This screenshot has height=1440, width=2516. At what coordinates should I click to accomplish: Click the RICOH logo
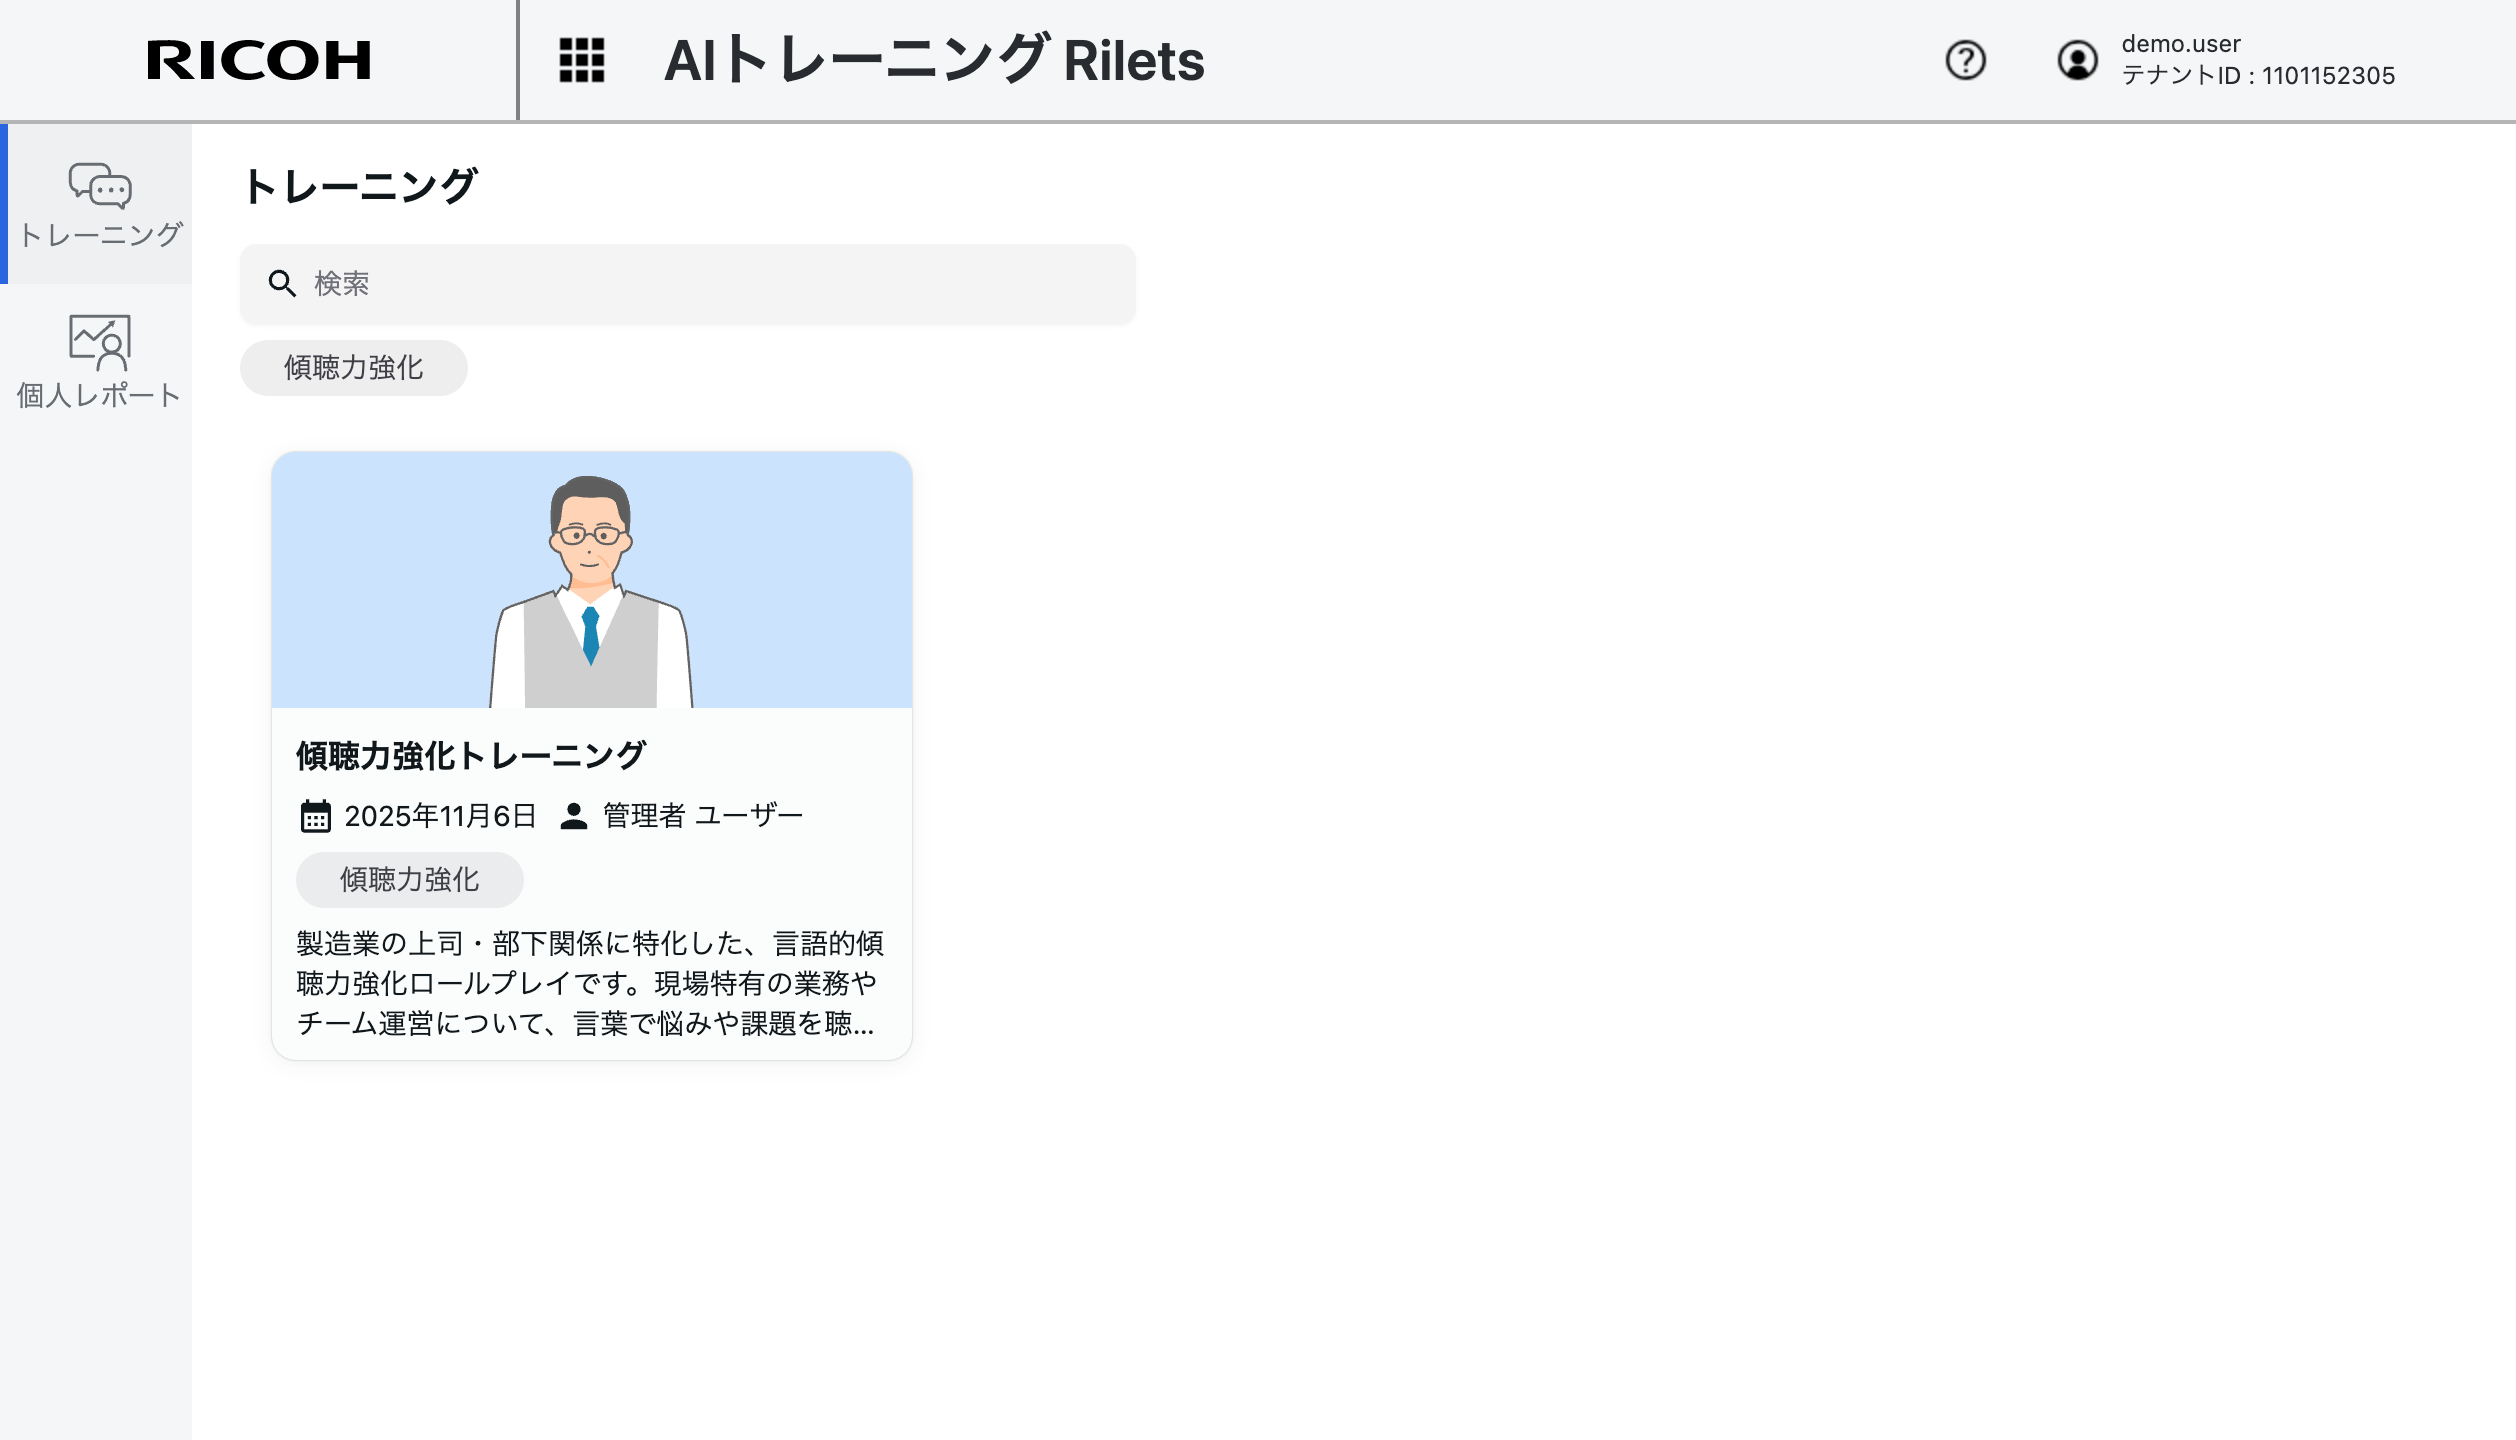(259, 60)
